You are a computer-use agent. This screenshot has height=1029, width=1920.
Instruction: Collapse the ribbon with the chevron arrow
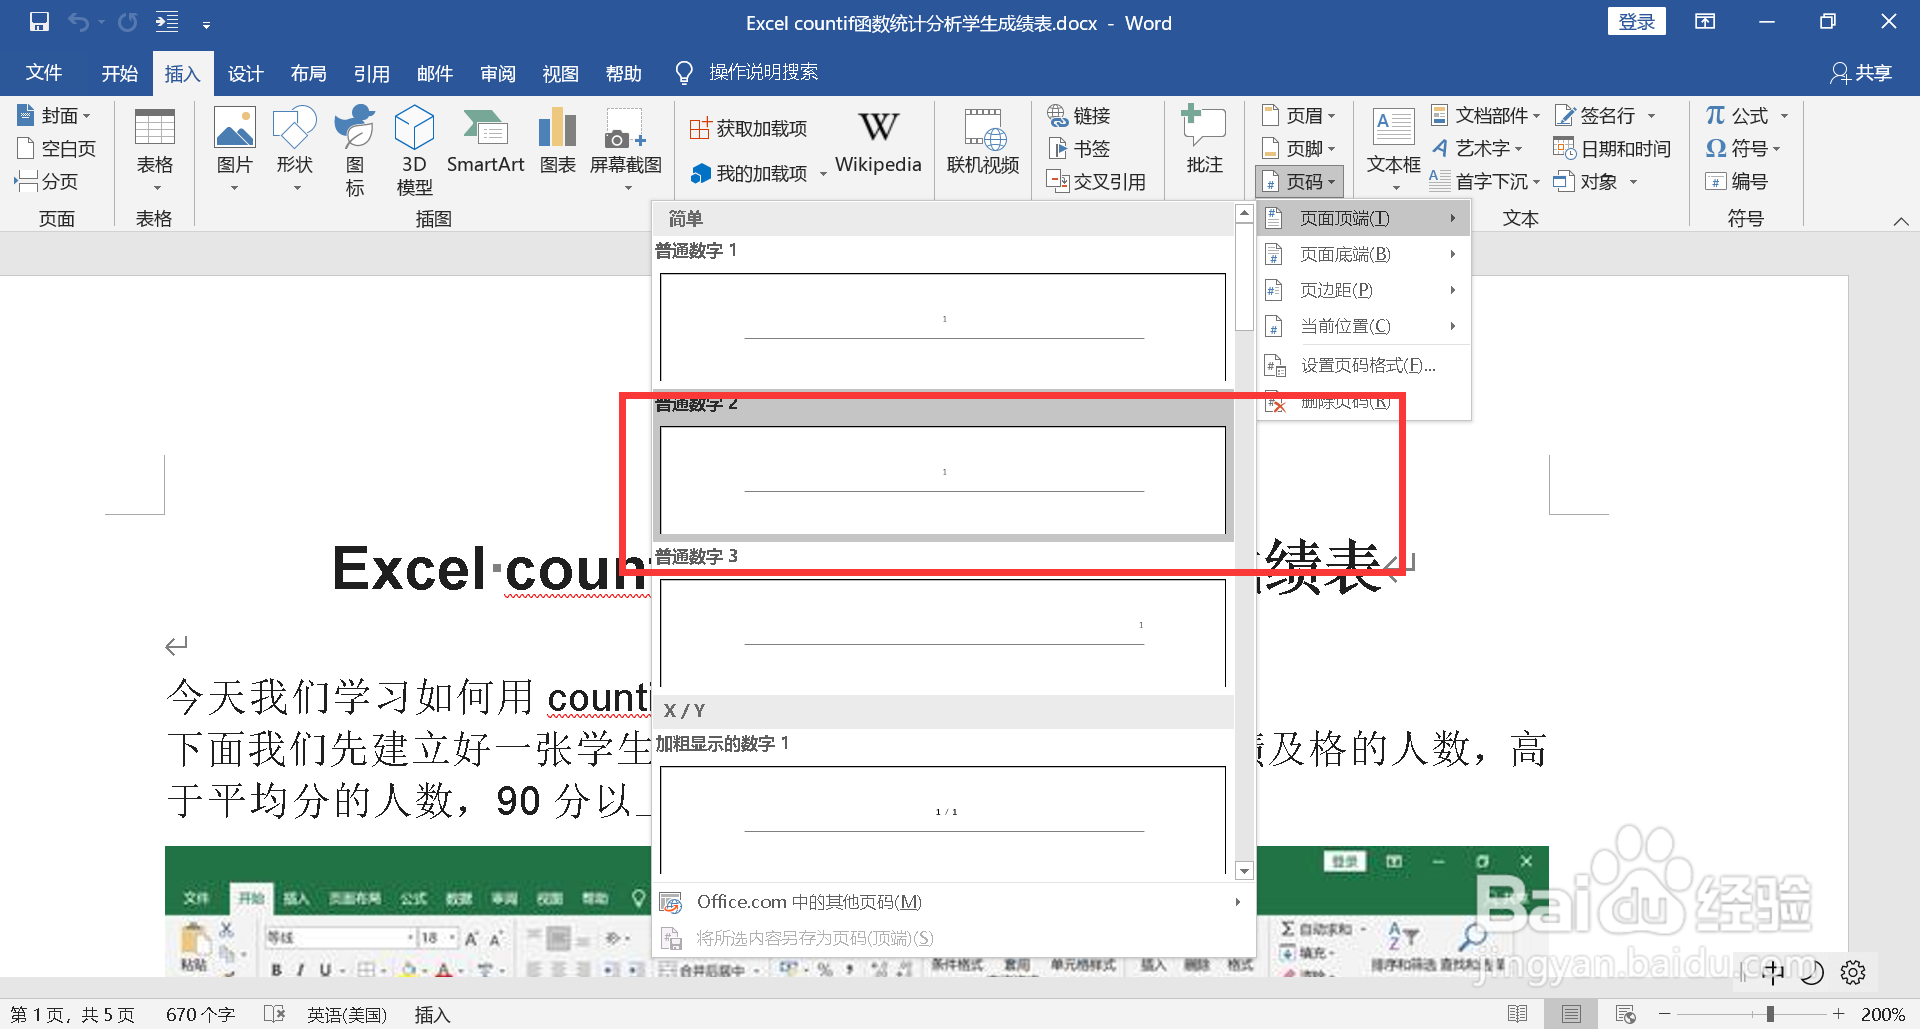pyautogui.click(x=1901, y=221)
